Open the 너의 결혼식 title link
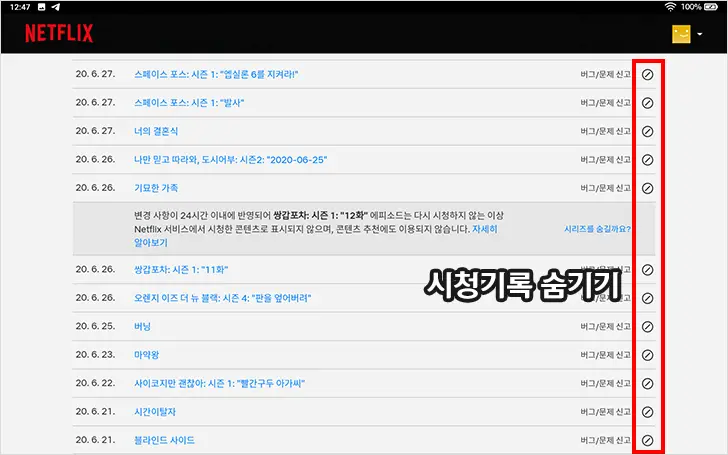This screenshot has width=728, height=455. (156, 131)
